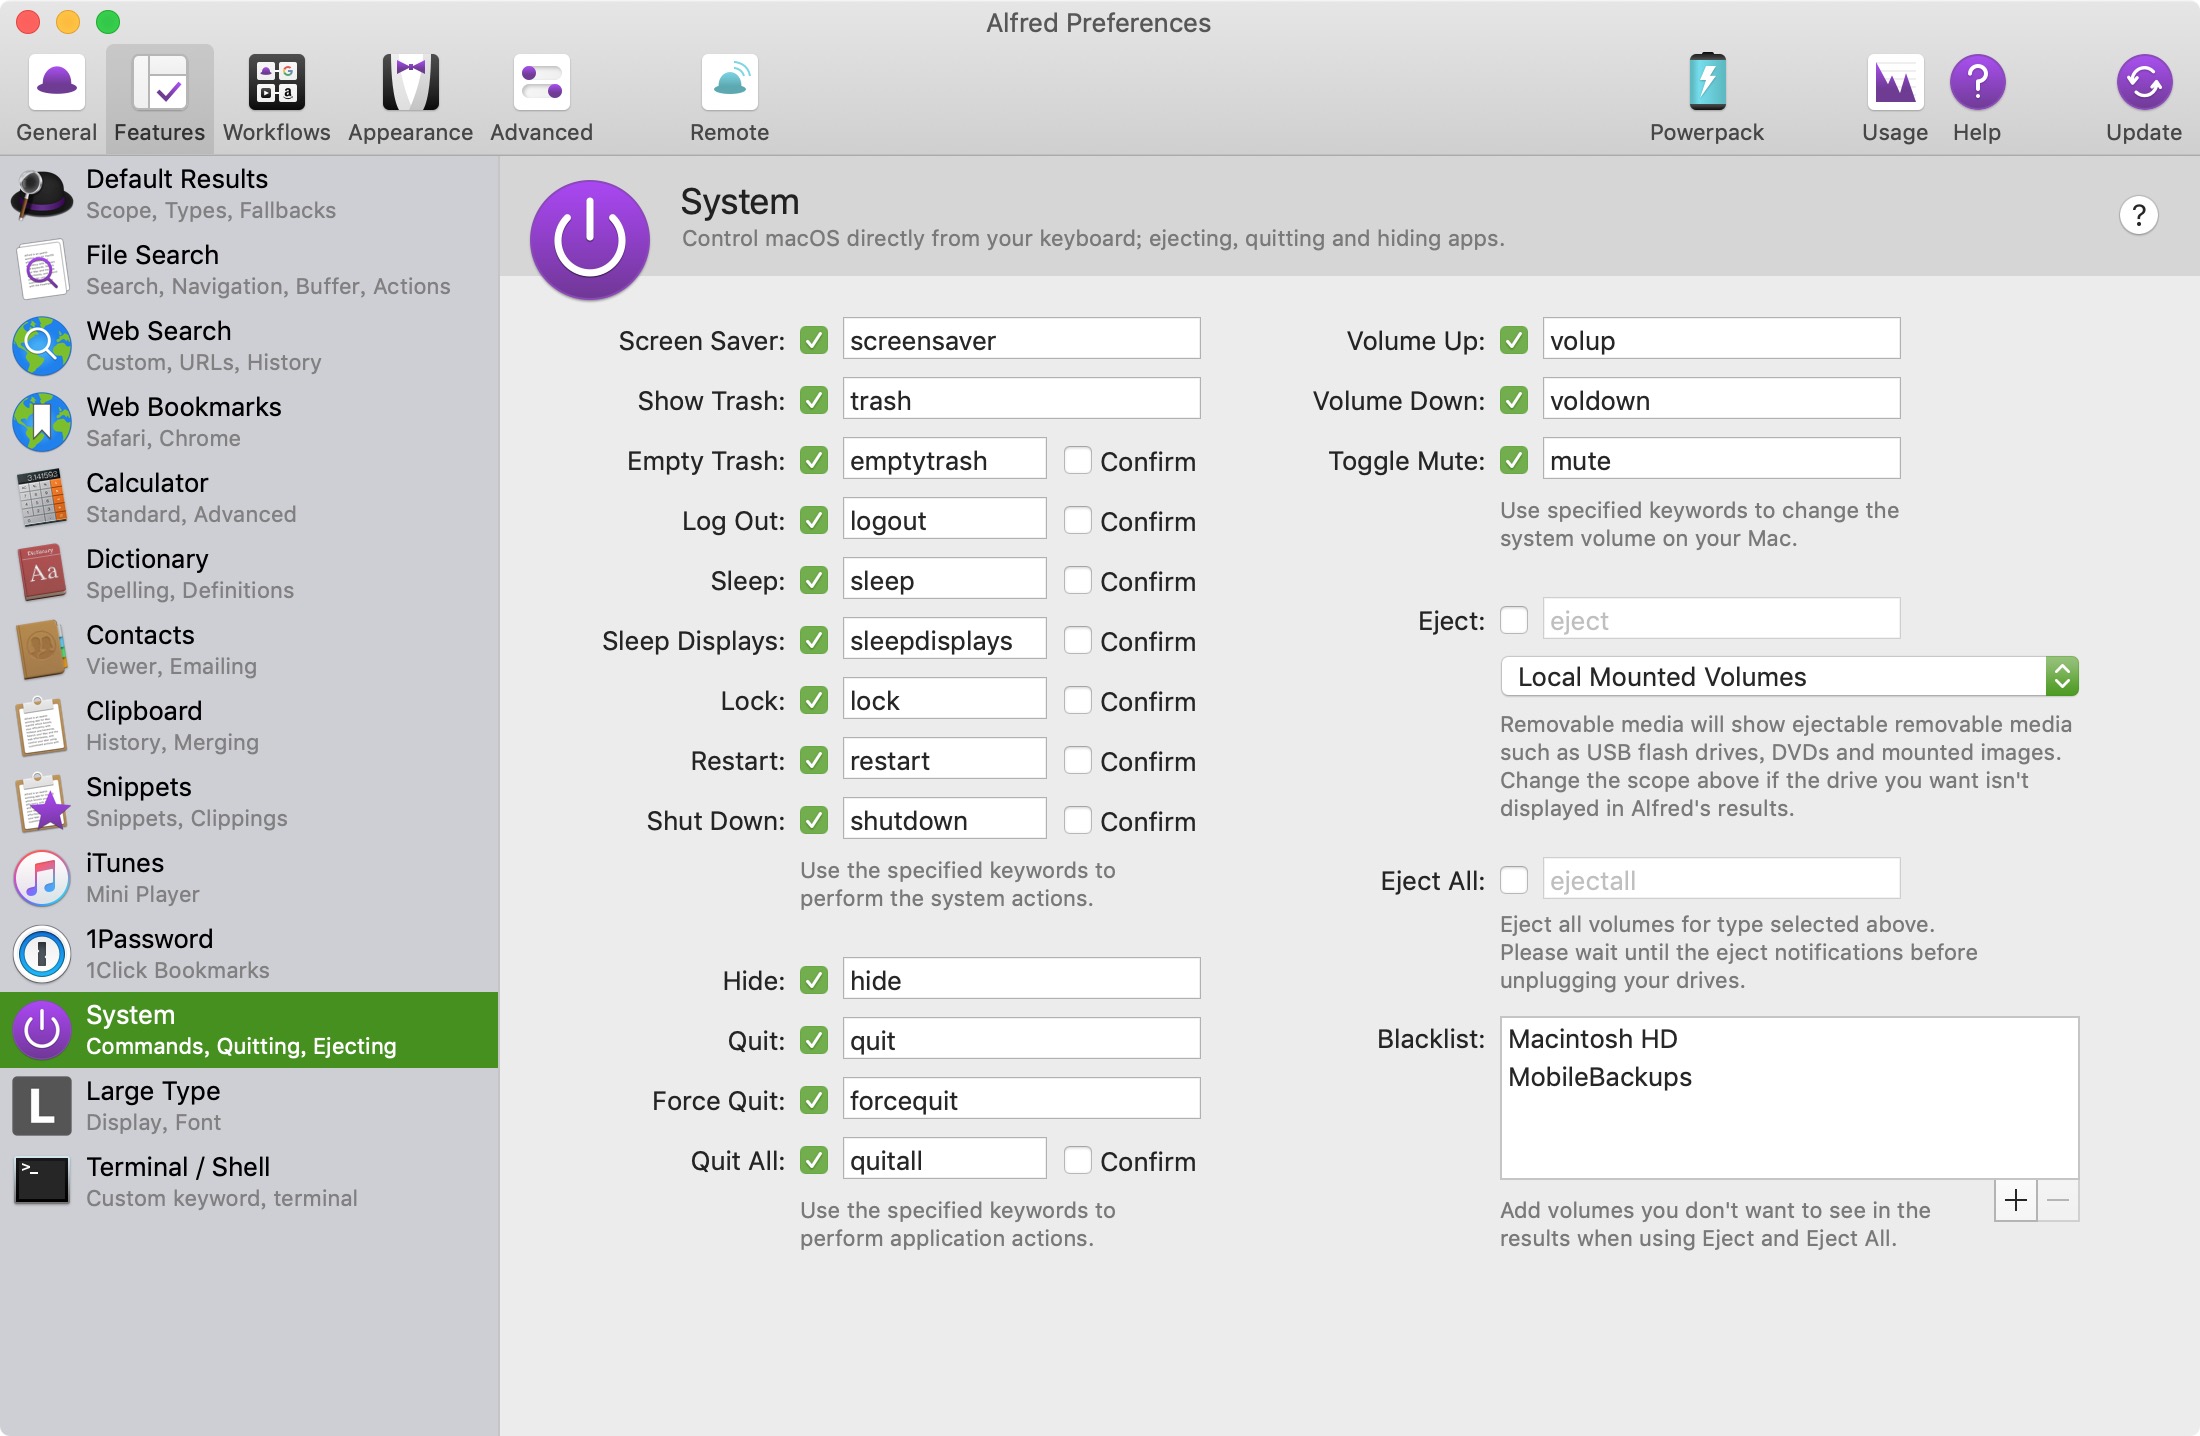Select Clipboard in the sidebar
Screen dimensions: 2200x1436
pyautogui.click(x=249, y=726)
